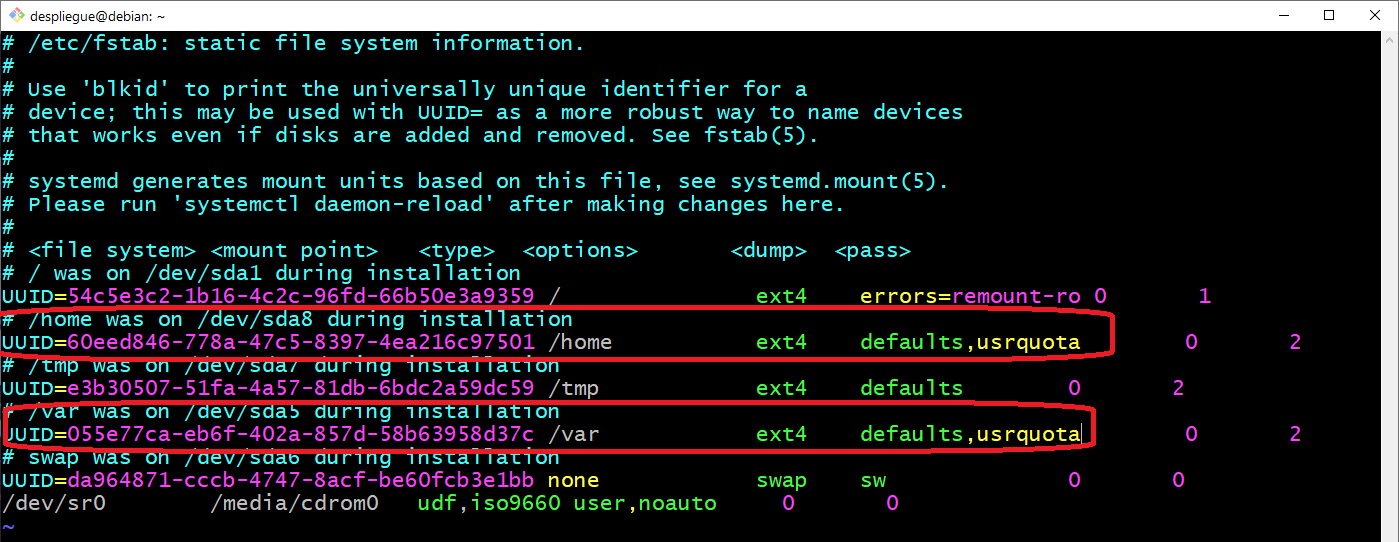
Task: Click the /dev/sr0 device entry
Action: [x=53, y=503]
